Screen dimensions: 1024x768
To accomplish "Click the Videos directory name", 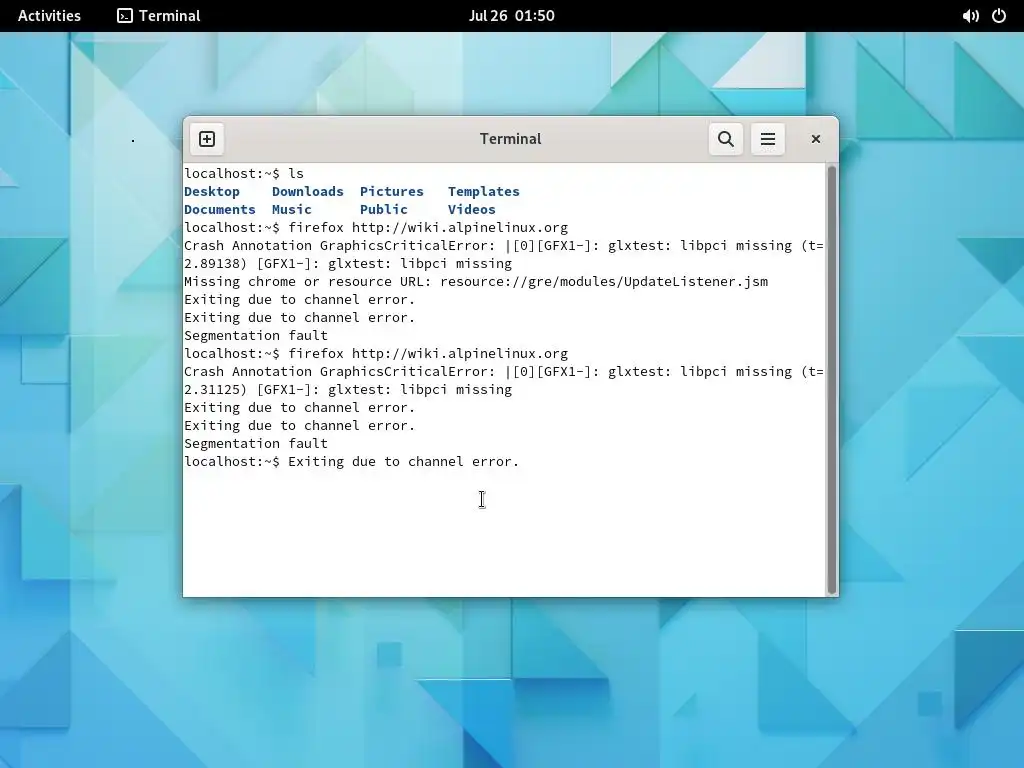I will 472,210.
